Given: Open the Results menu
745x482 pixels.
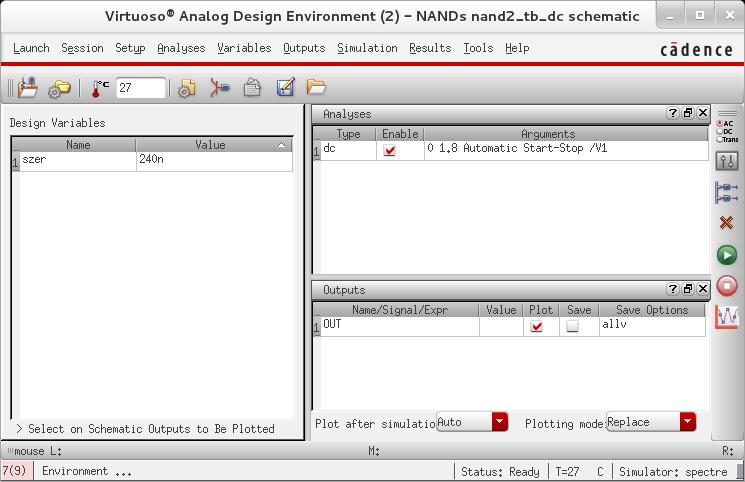Looking at the screenshot, I should click(x=430, y=48).
